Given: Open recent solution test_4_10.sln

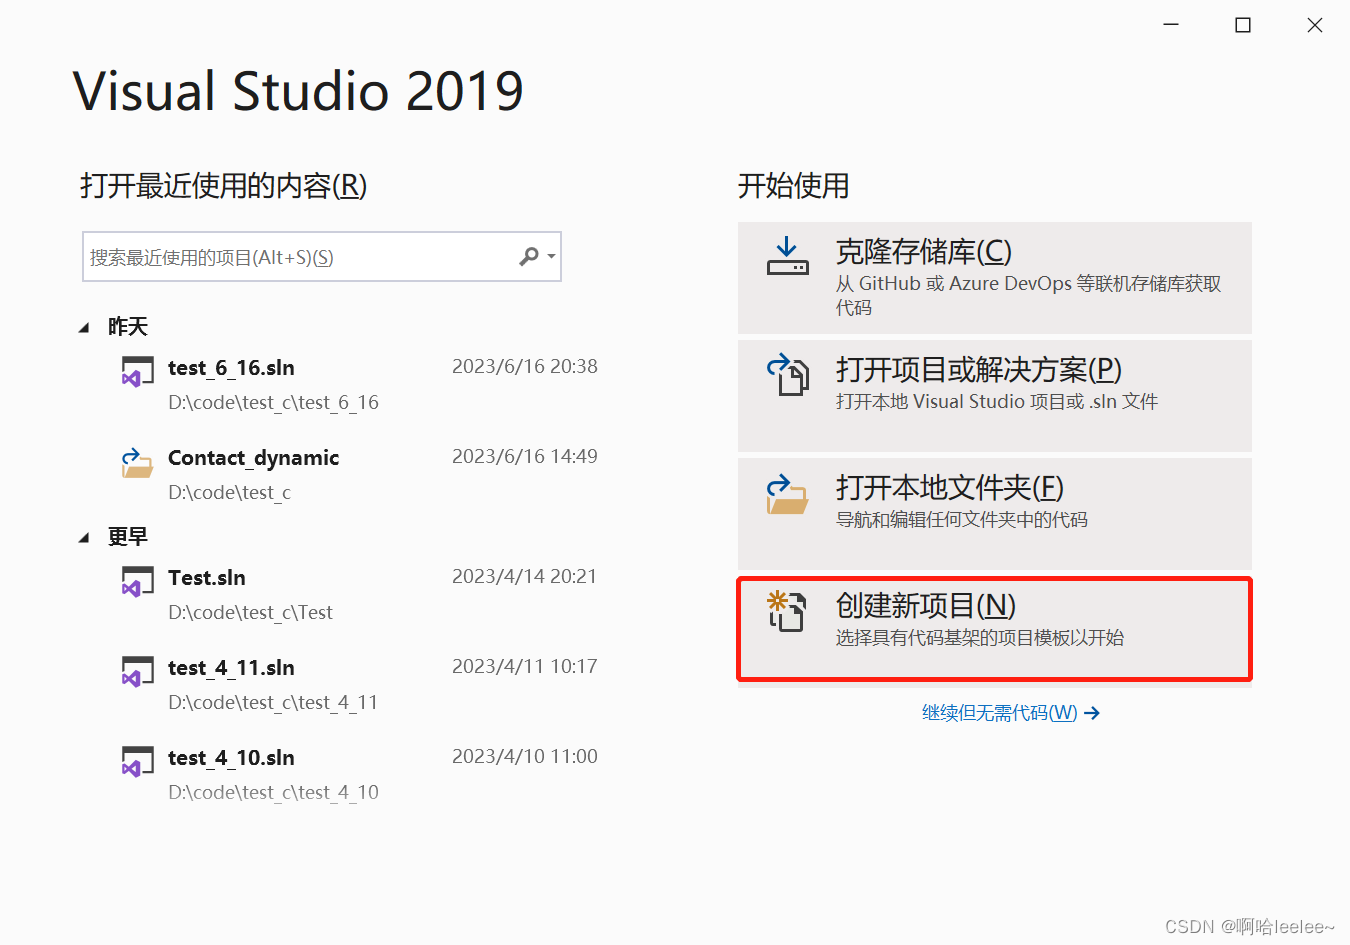Looking at the screenshot, I should click(231, 758).
